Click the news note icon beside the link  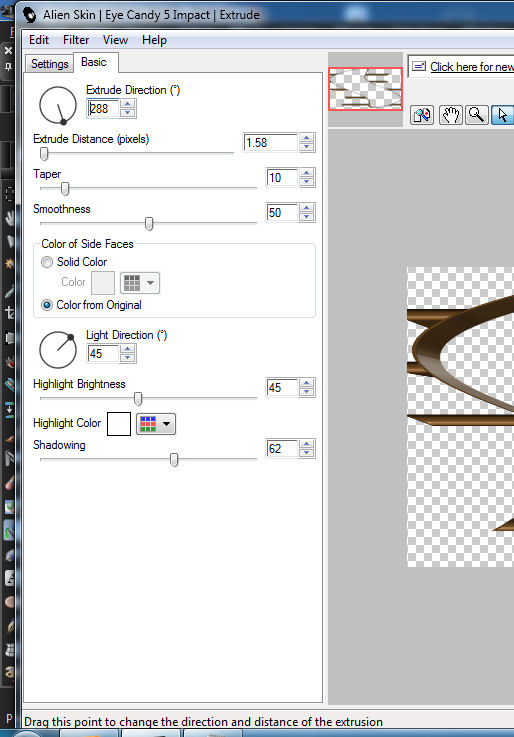pos(419,67)
